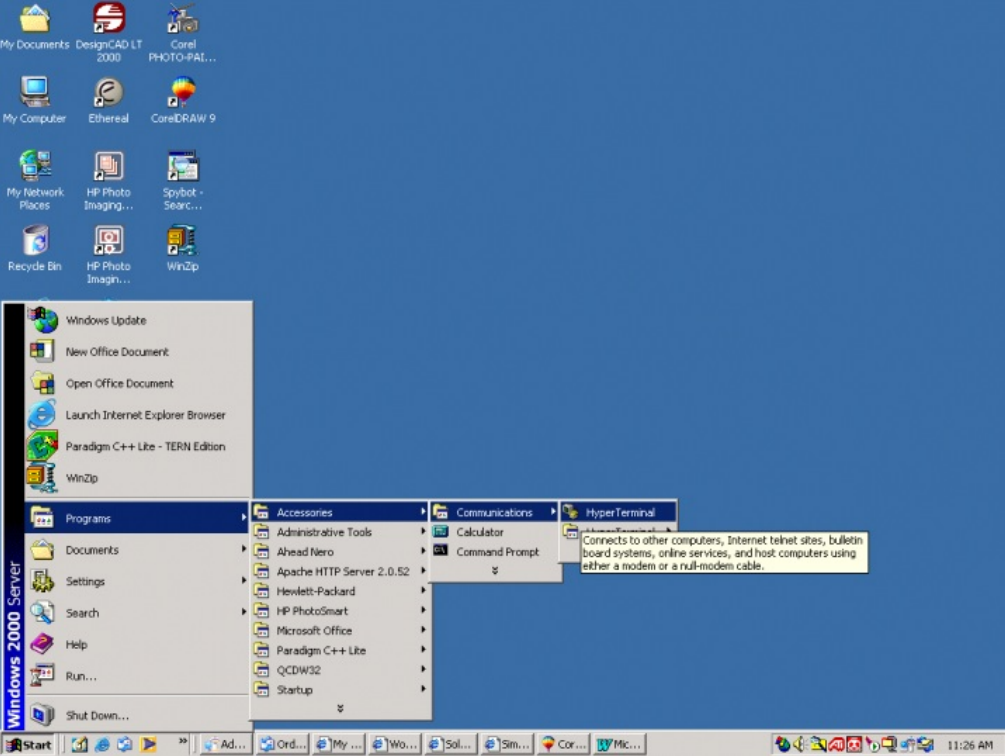Show more programs with the Programs menu chevron
The width and height of the screenshot is (1005, 756).
[x=340, y=709]
